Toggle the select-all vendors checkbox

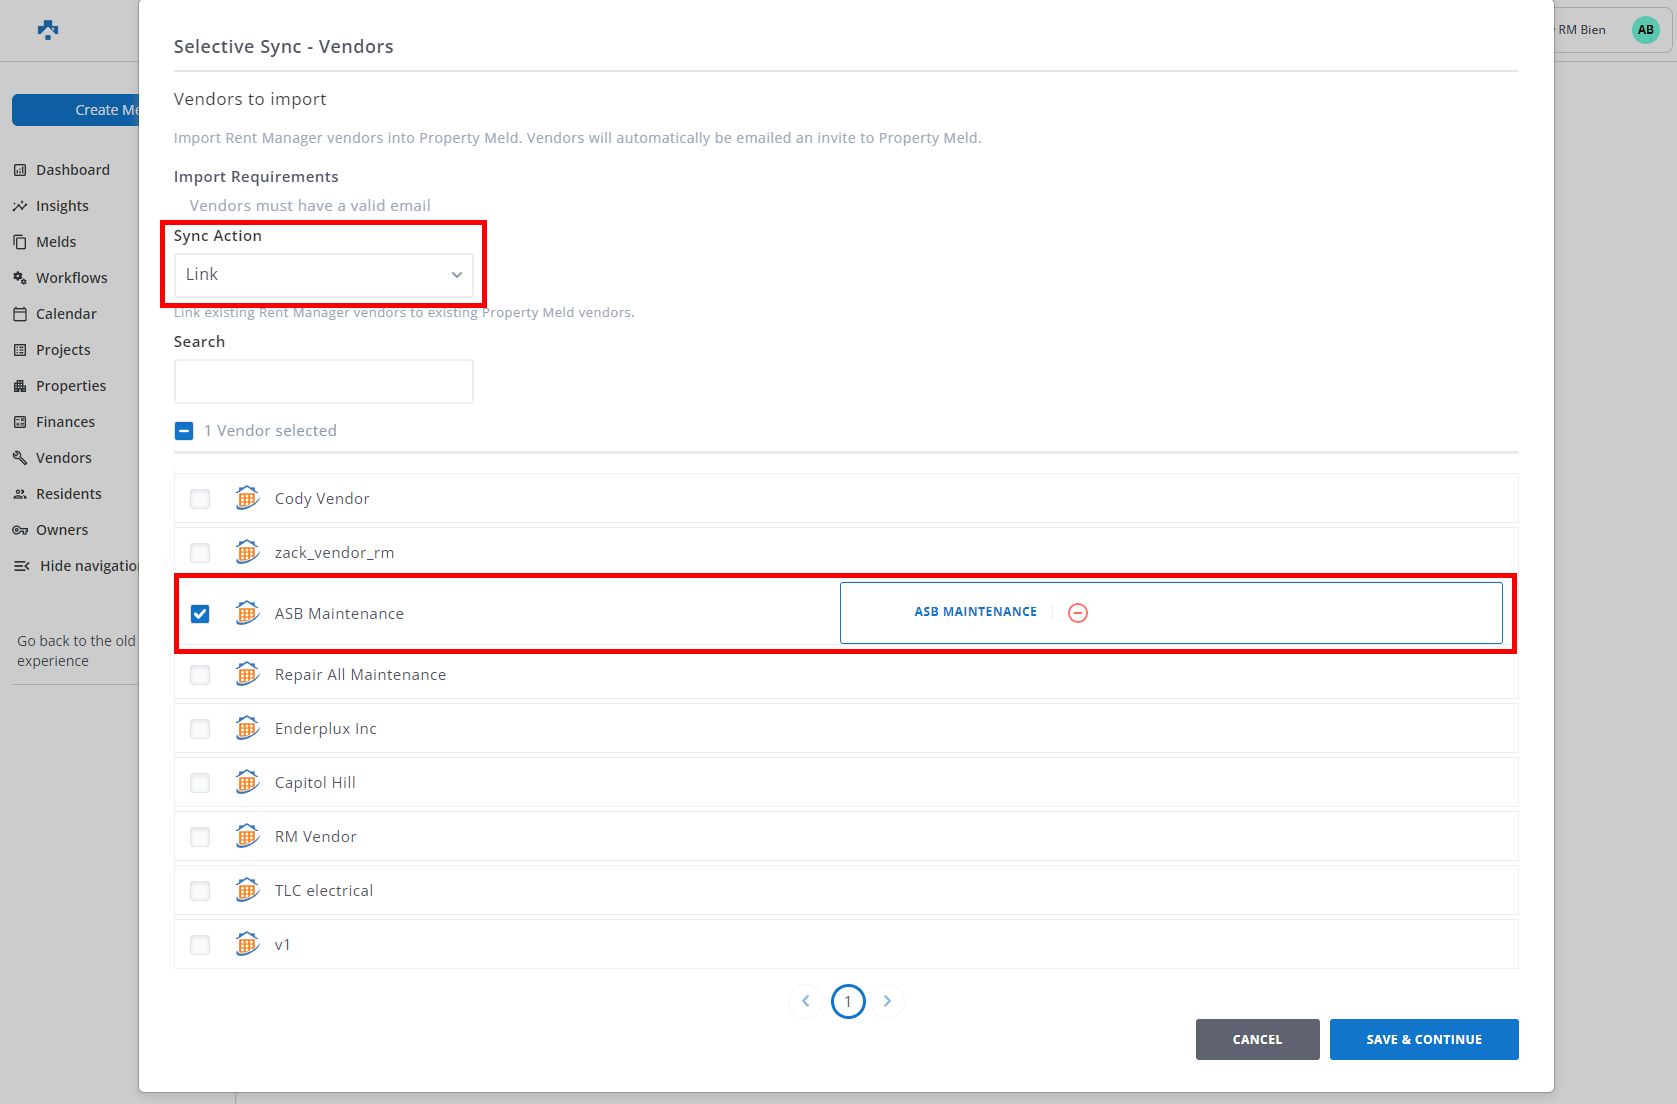tap(184, 431)
